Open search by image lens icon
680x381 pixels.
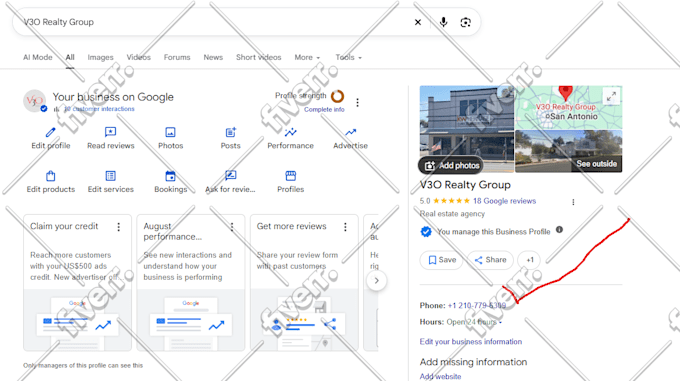(465, 22)
